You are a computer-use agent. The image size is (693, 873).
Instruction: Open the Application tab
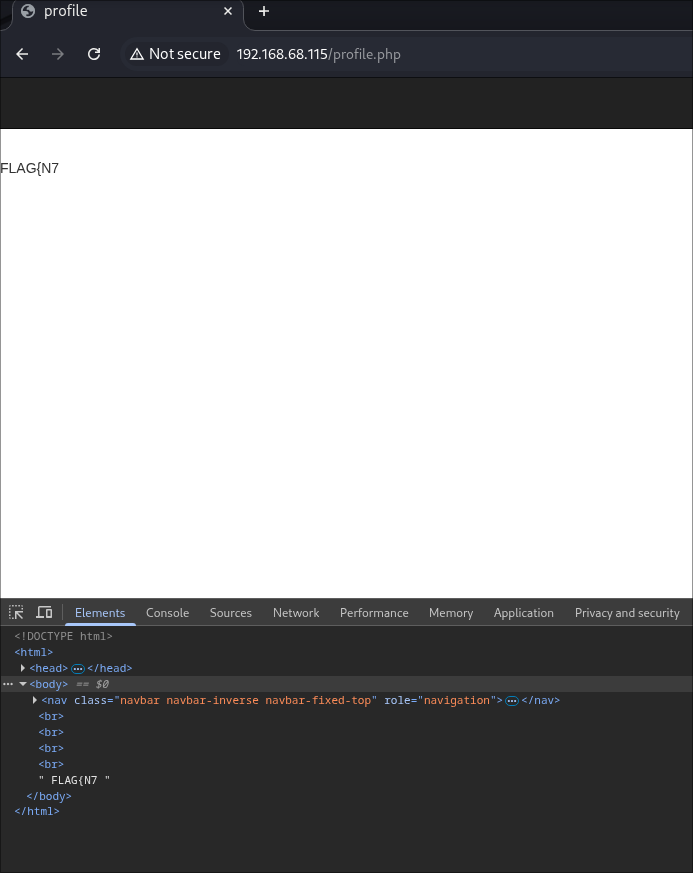coord(523,613)
